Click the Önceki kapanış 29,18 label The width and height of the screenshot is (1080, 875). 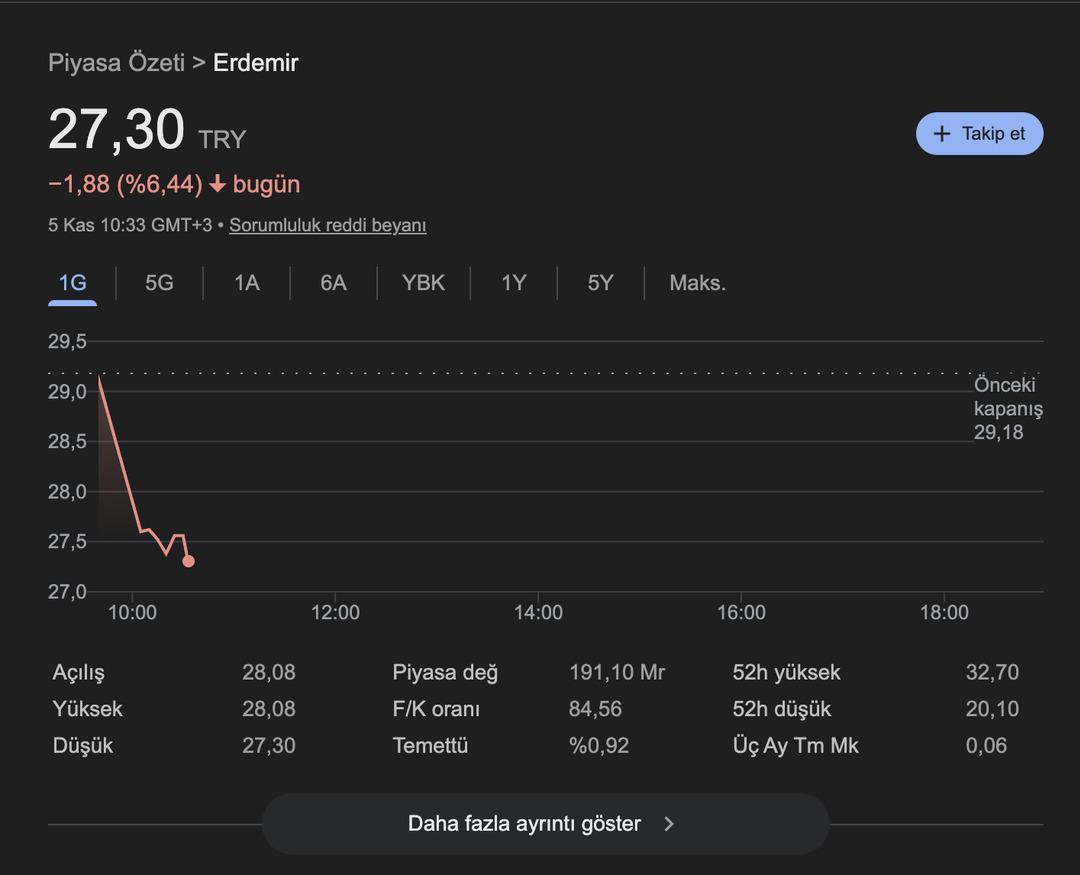coord(1007,409)
